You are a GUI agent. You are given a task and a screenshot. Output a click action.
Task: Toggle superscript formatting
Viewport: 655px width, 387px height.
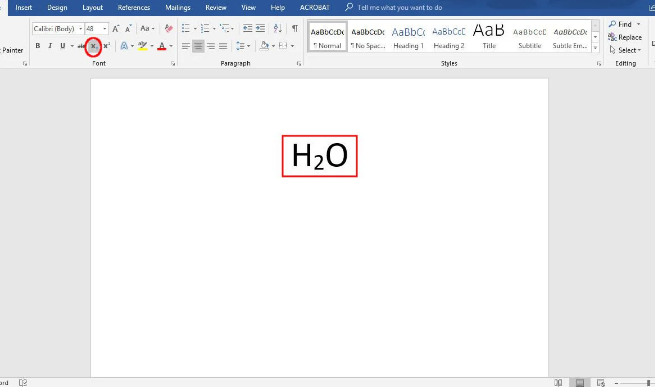tap(107, 46)
